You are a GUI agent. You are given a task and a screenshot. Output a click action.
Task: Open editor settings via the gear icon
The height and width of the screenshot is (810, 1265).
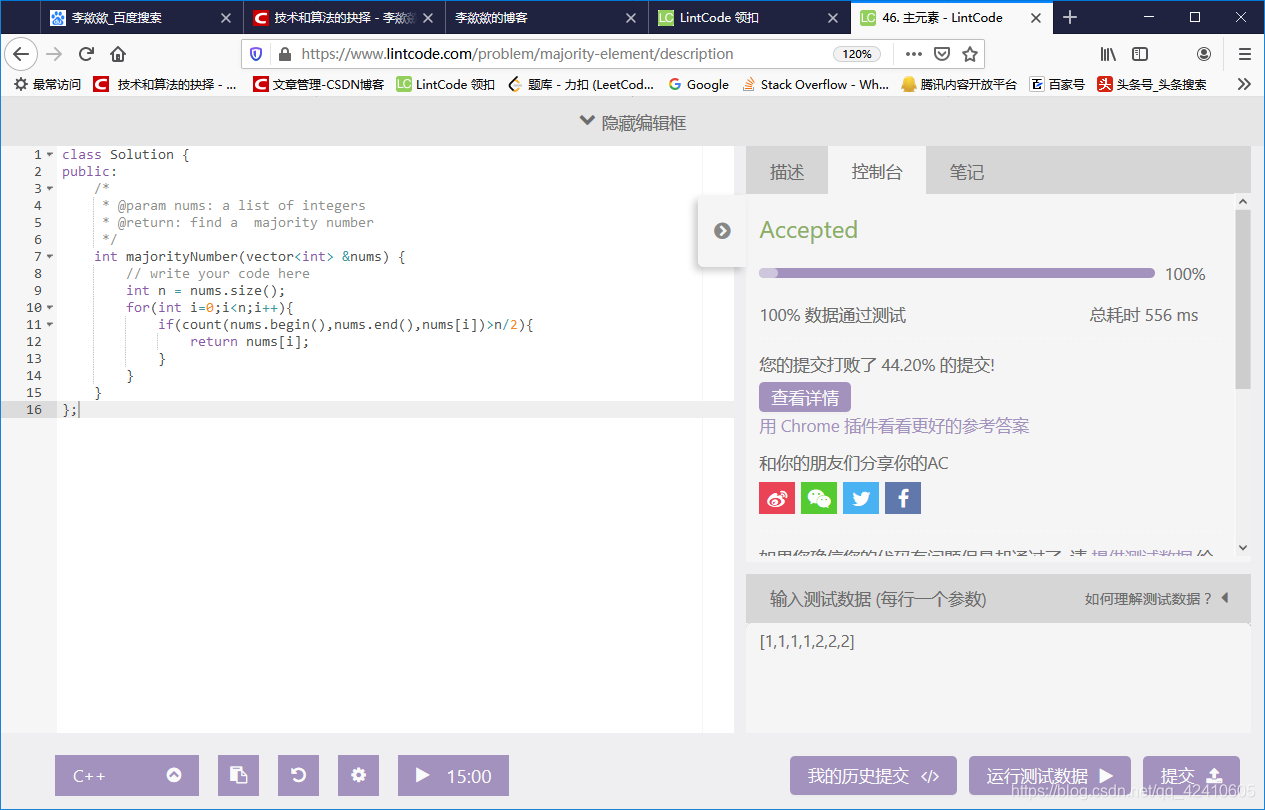pos(358,775)
